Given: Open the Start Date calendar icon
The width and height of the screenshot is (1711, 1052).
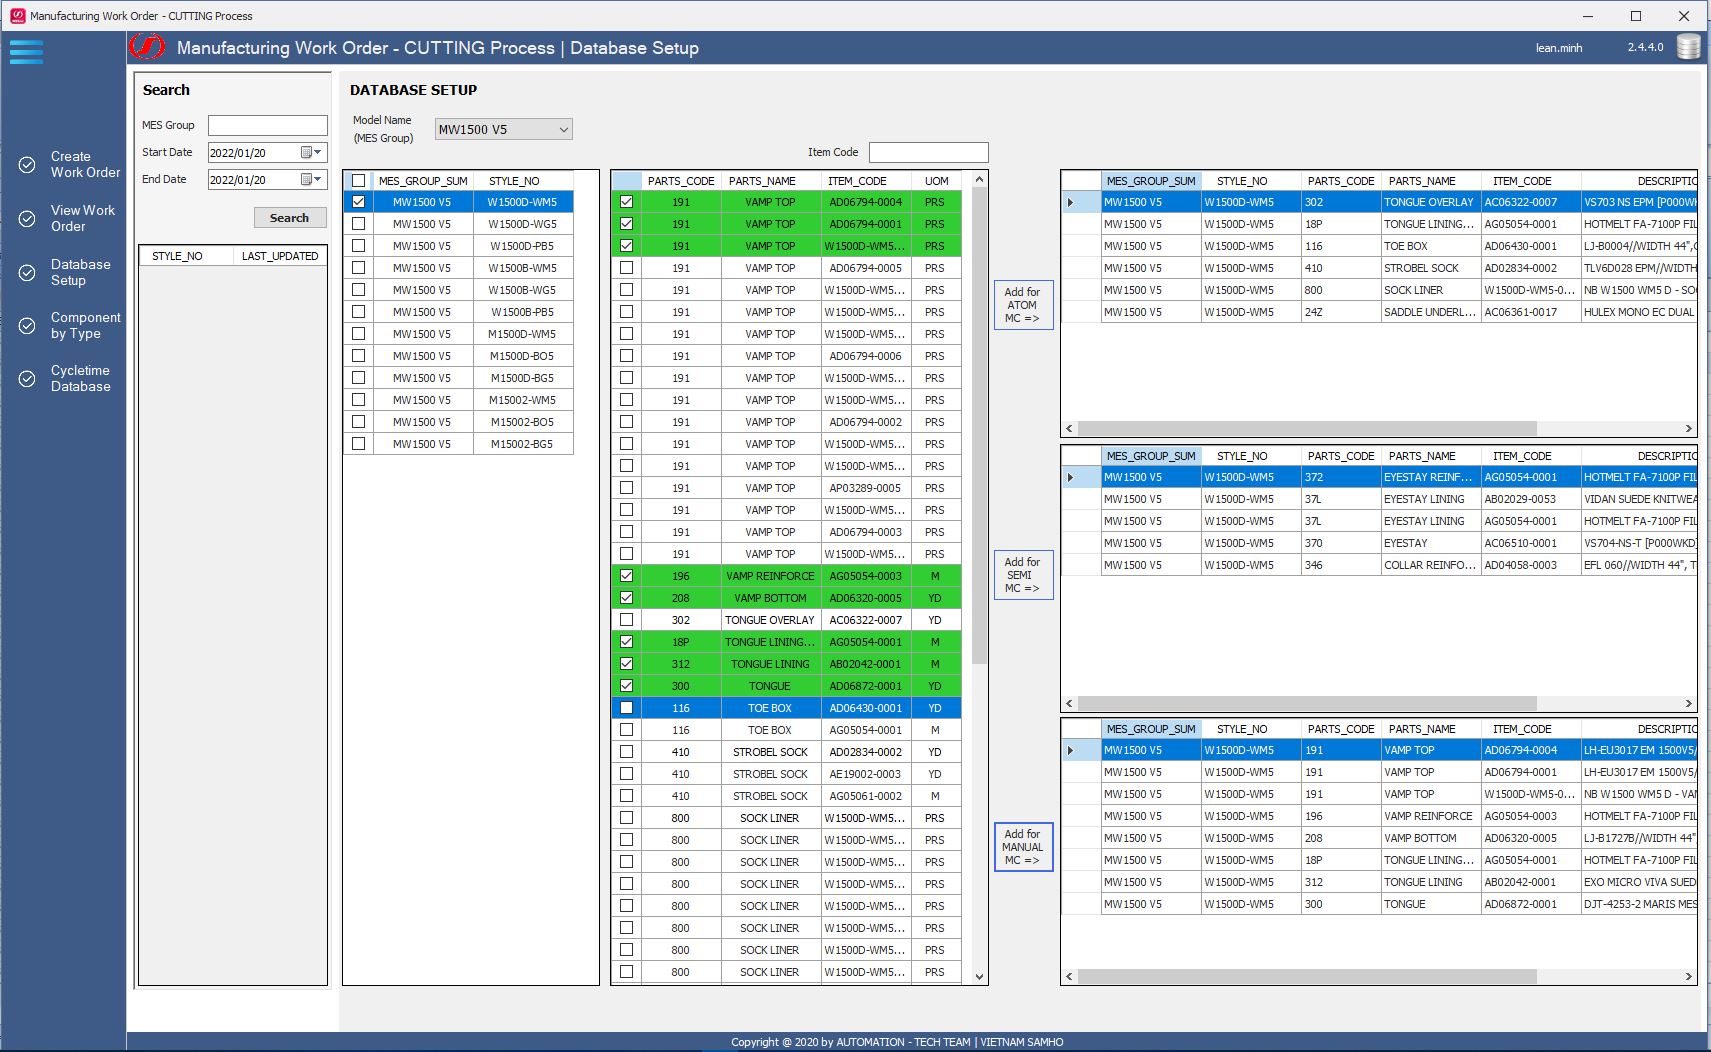Looking at the screenshot, I should (306, 153).
